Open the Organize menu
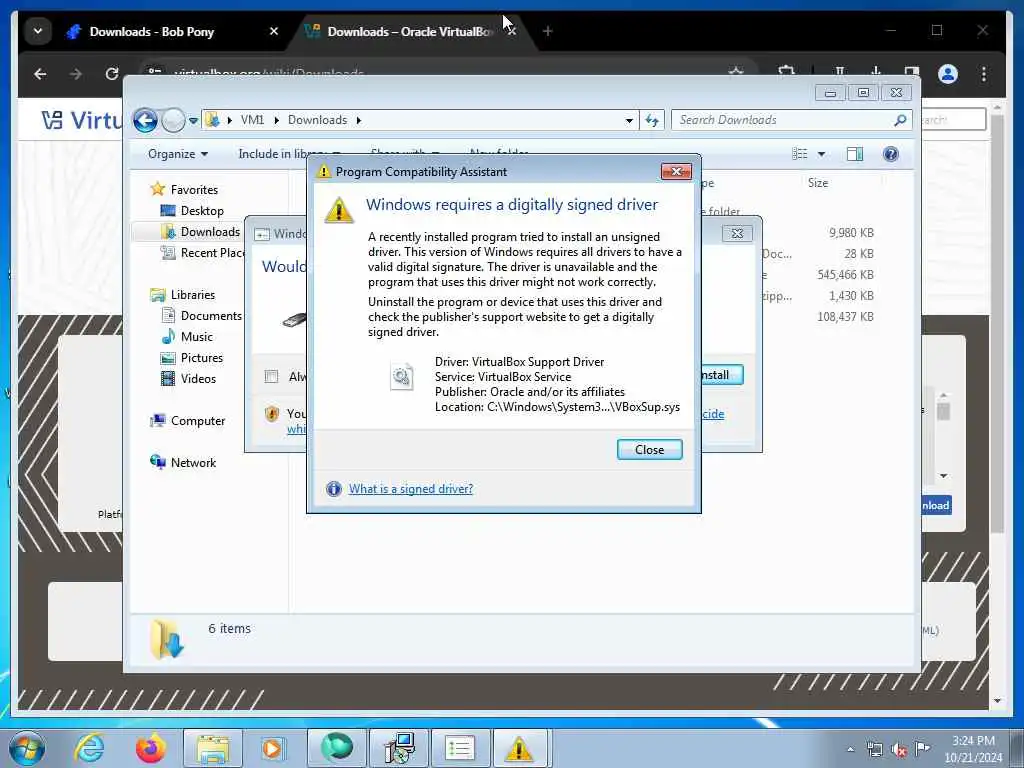The image size is (1024, 768). click(x=178, y=154)
